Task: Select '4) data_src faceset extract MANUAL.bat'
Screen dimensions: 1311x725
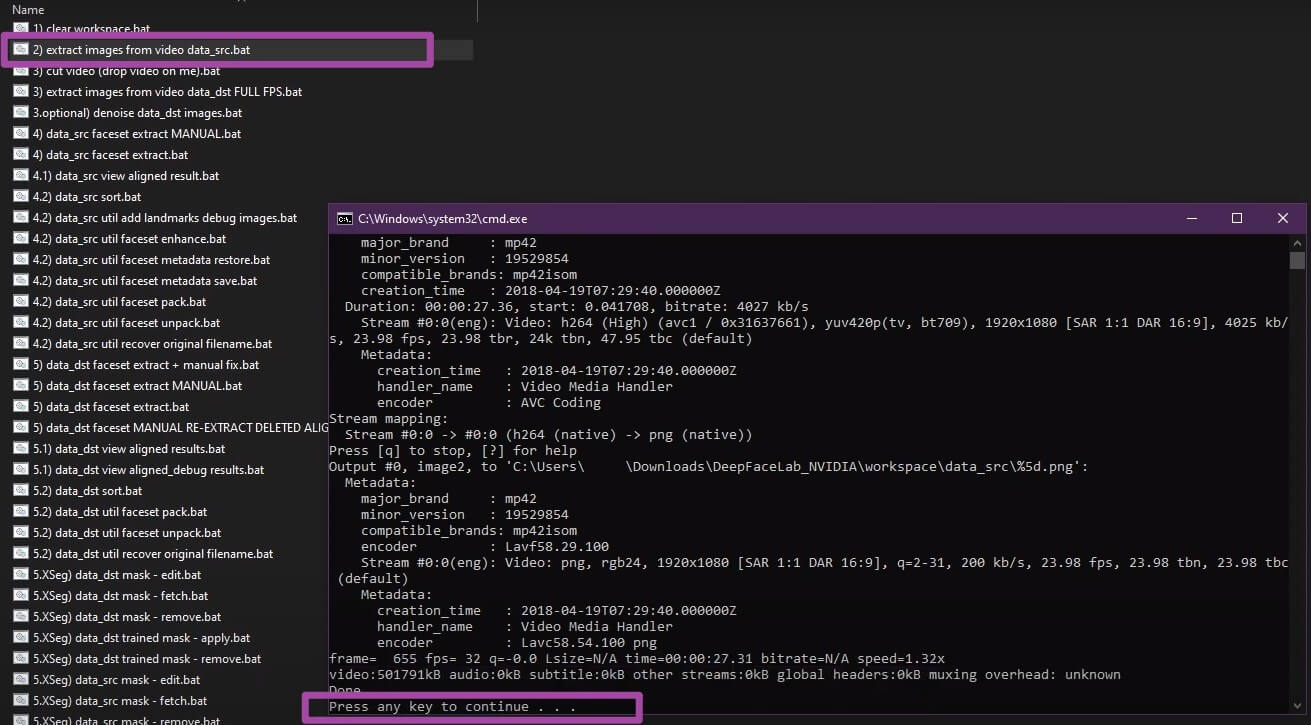Action: click(x=143, y=134)
